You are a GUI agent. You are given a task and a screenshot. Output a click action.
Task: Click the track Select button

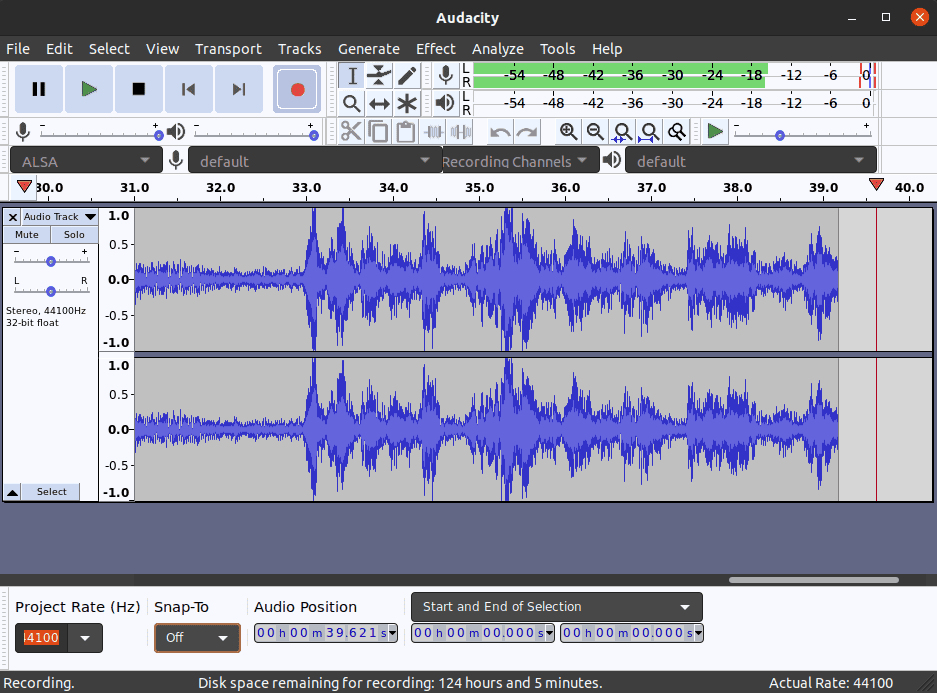[x=52, y=492]
